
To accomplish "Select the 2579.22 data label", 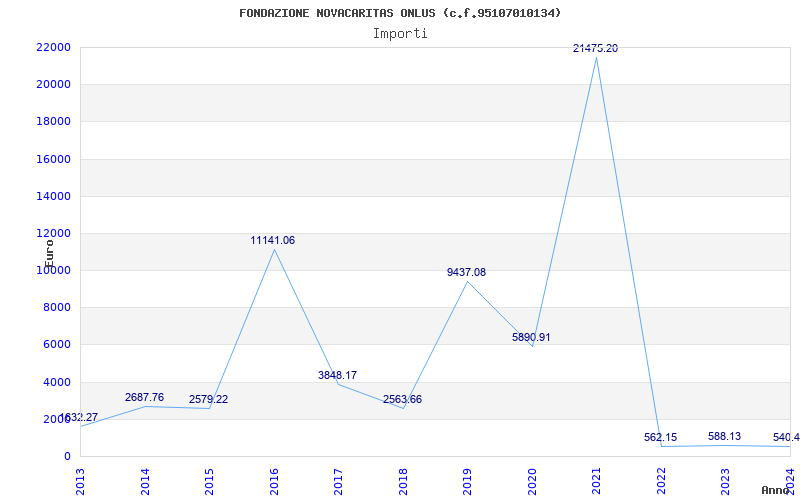I will tap(208, 399).
